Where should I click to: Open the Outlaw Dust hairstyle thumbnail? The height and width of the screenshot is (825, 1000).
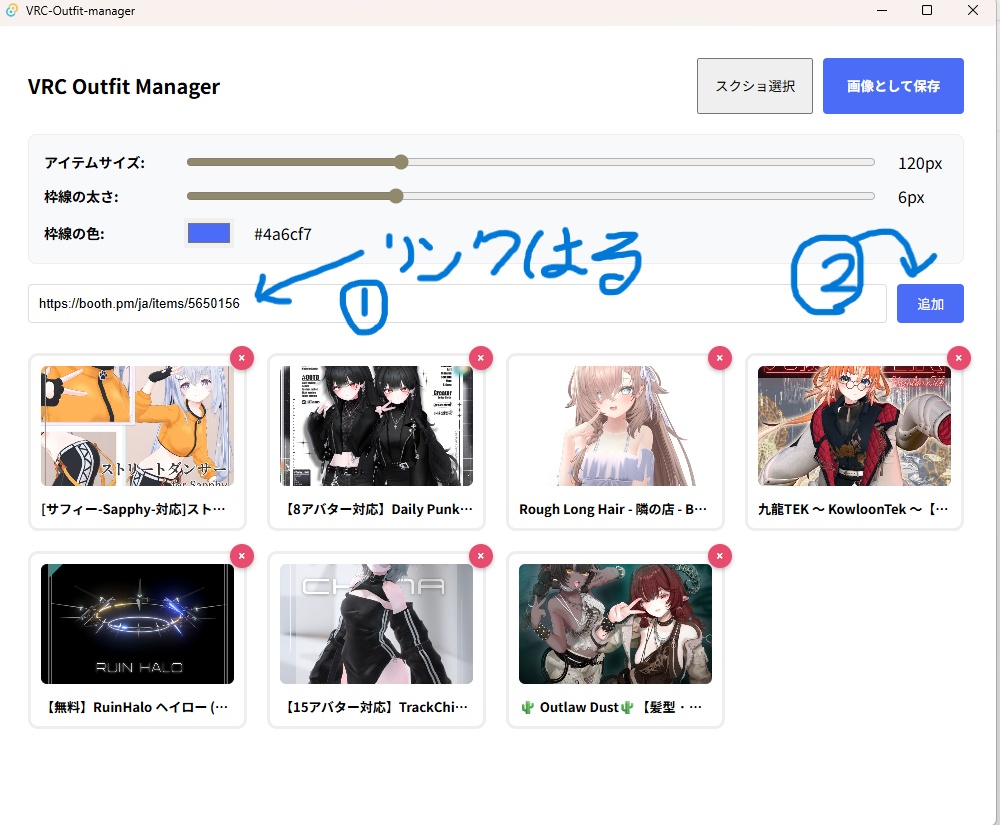pyautogui.click(x=615, y=623)
